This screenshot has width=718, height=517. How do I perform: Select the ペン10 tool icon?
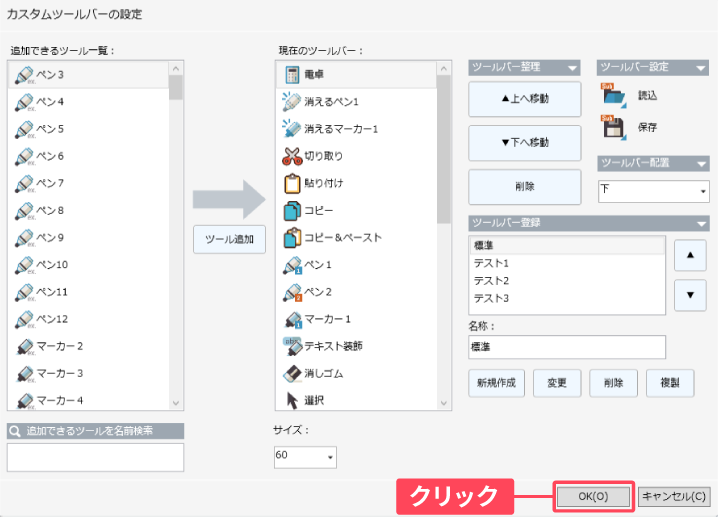[x=24, y=265]
